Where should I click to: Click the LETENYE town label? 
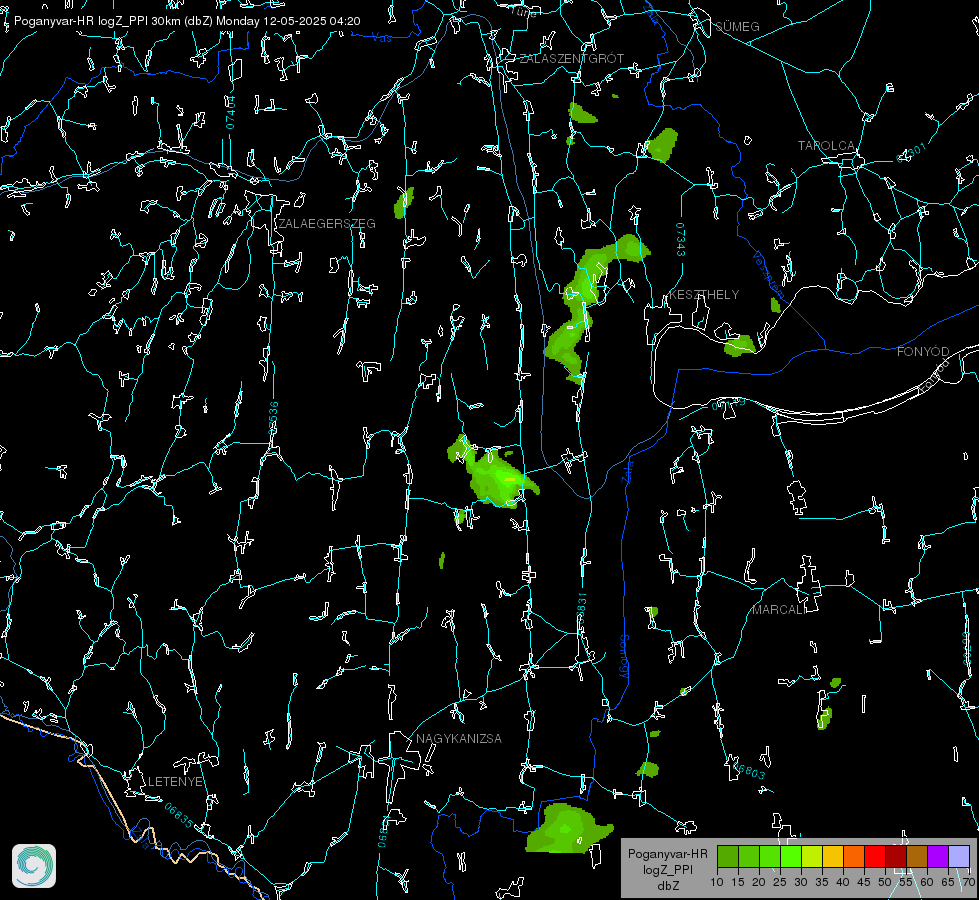[x=175, y=781]
